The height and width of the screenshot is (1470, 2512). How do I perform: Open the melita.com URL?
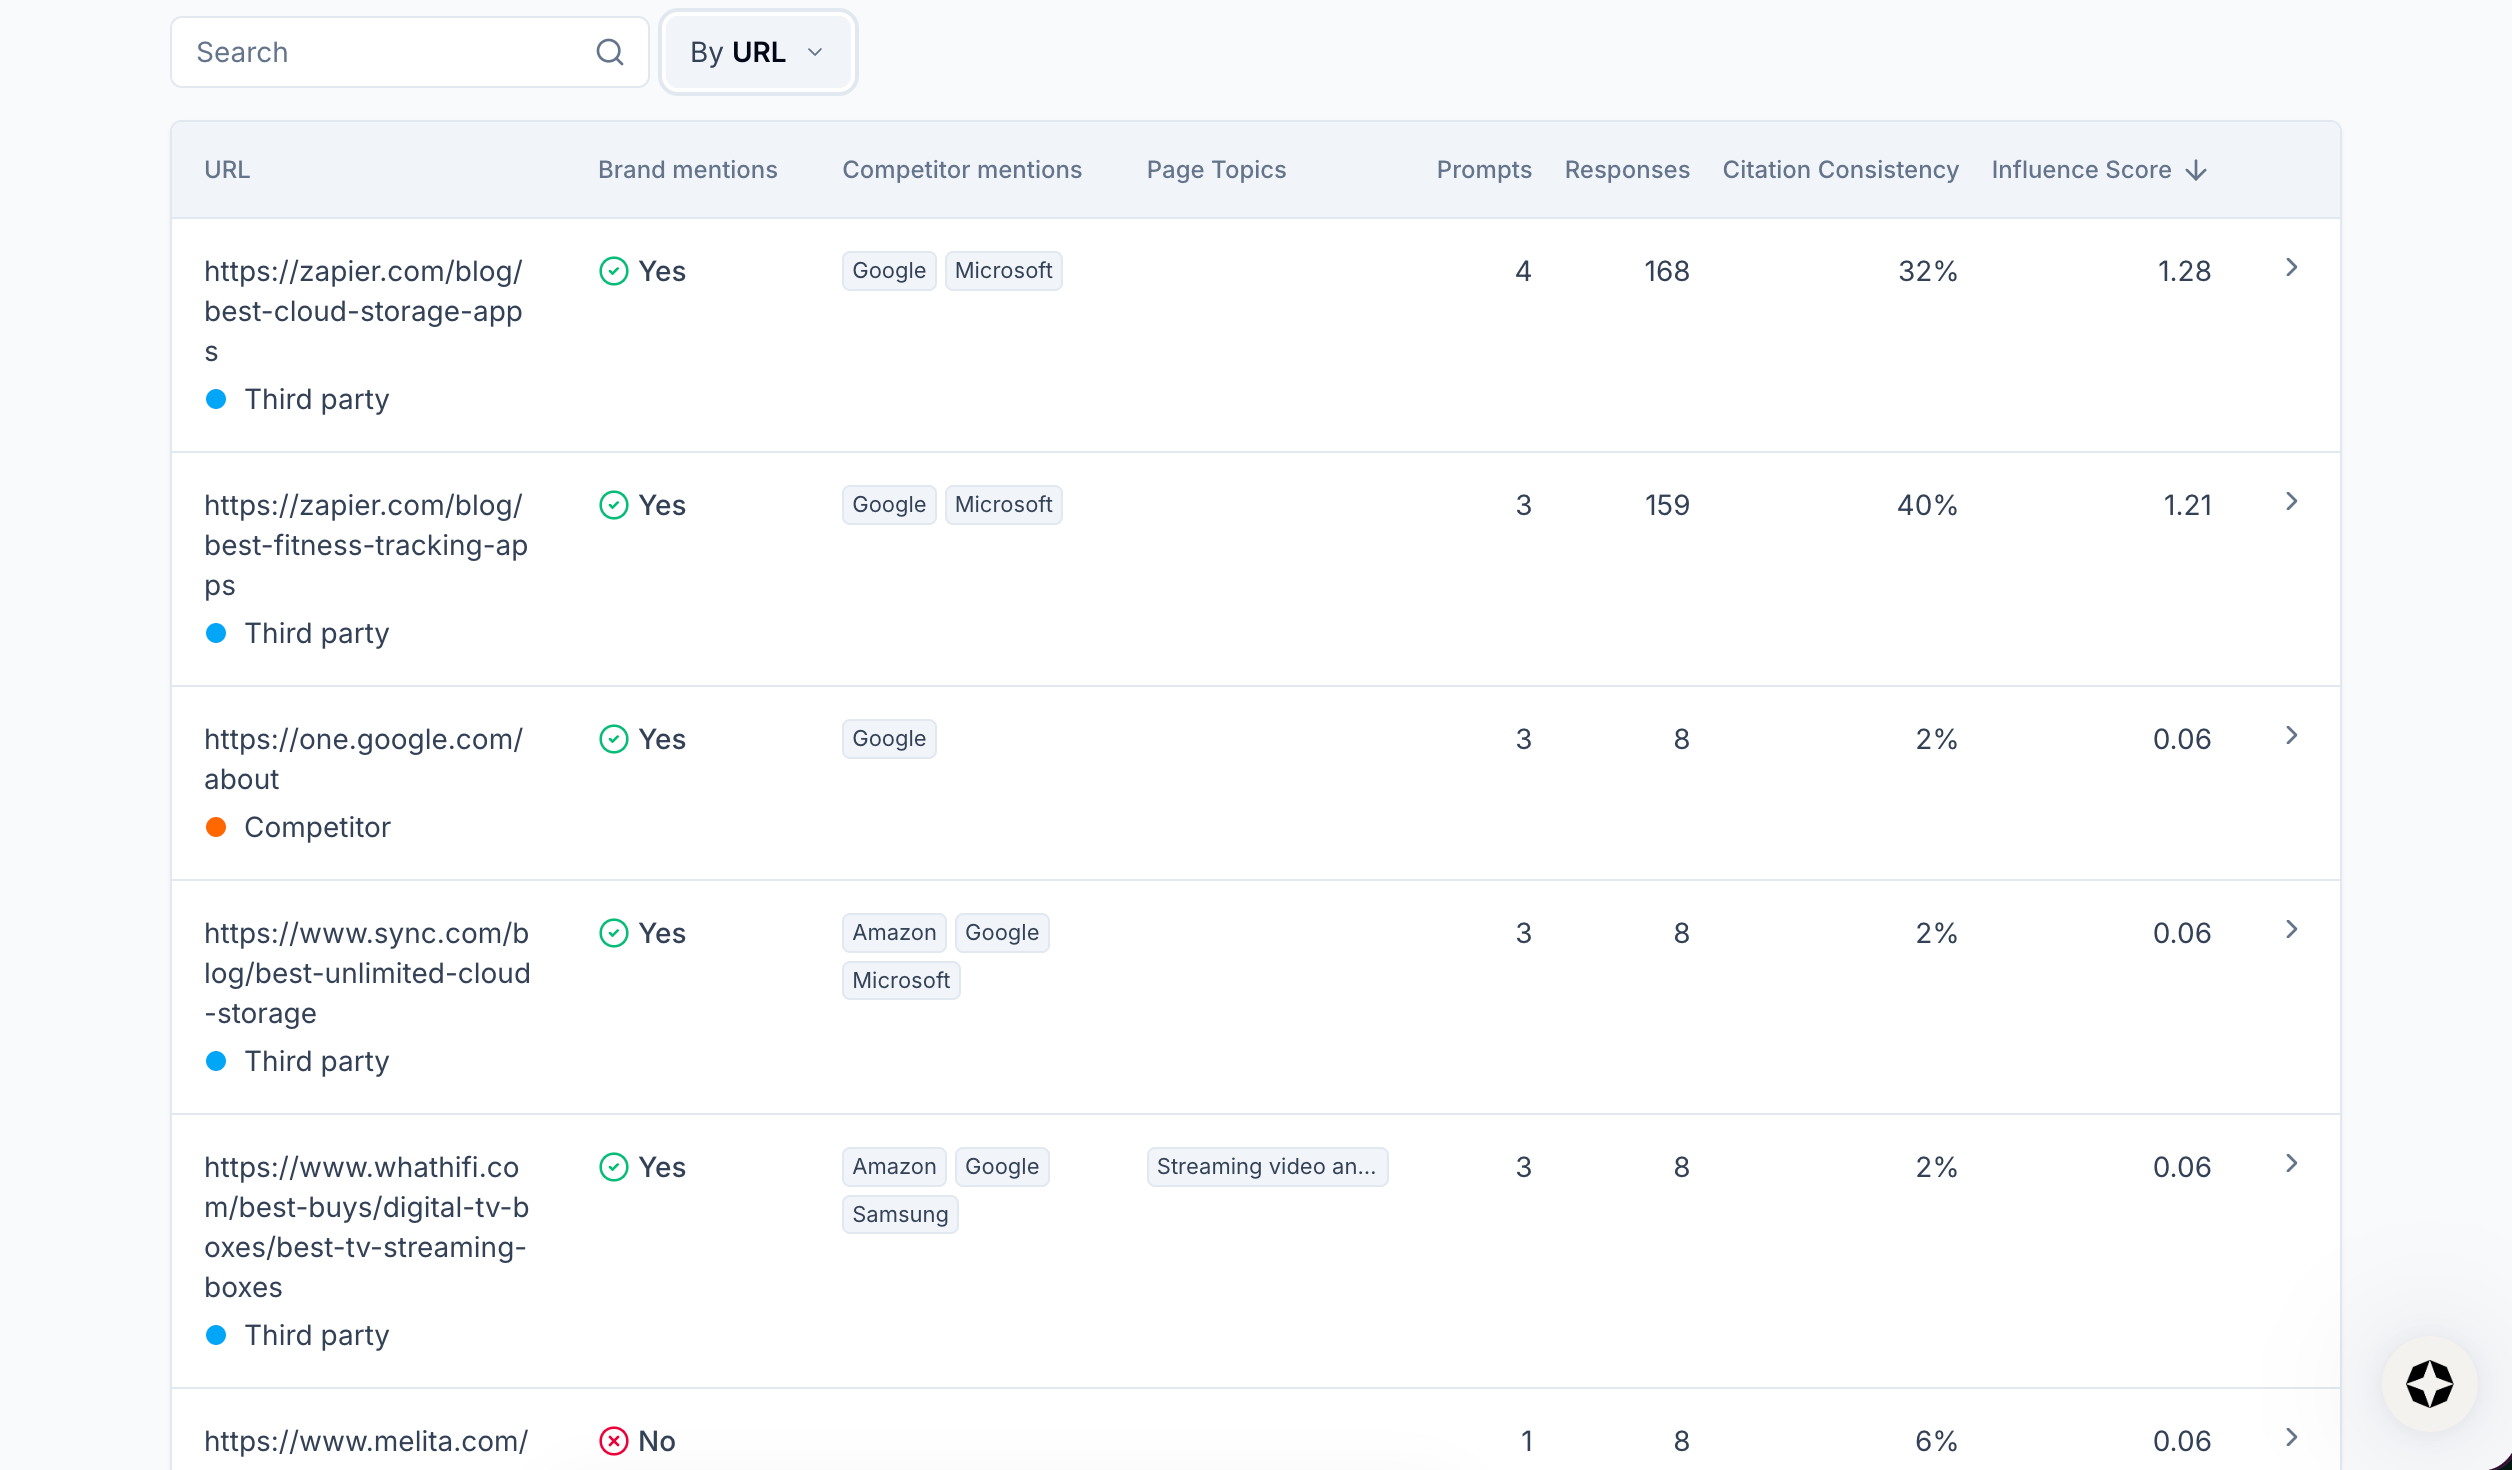[366, 1441]
